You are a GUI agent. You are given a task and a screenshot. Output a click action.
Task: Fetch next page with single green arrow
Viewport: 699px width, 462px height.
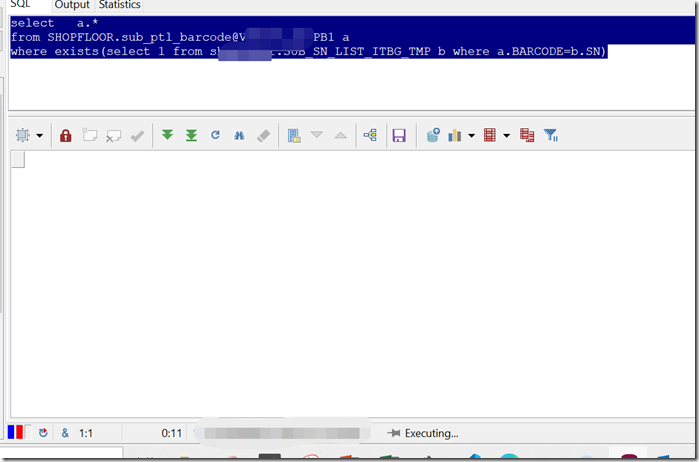coord(167,135)
